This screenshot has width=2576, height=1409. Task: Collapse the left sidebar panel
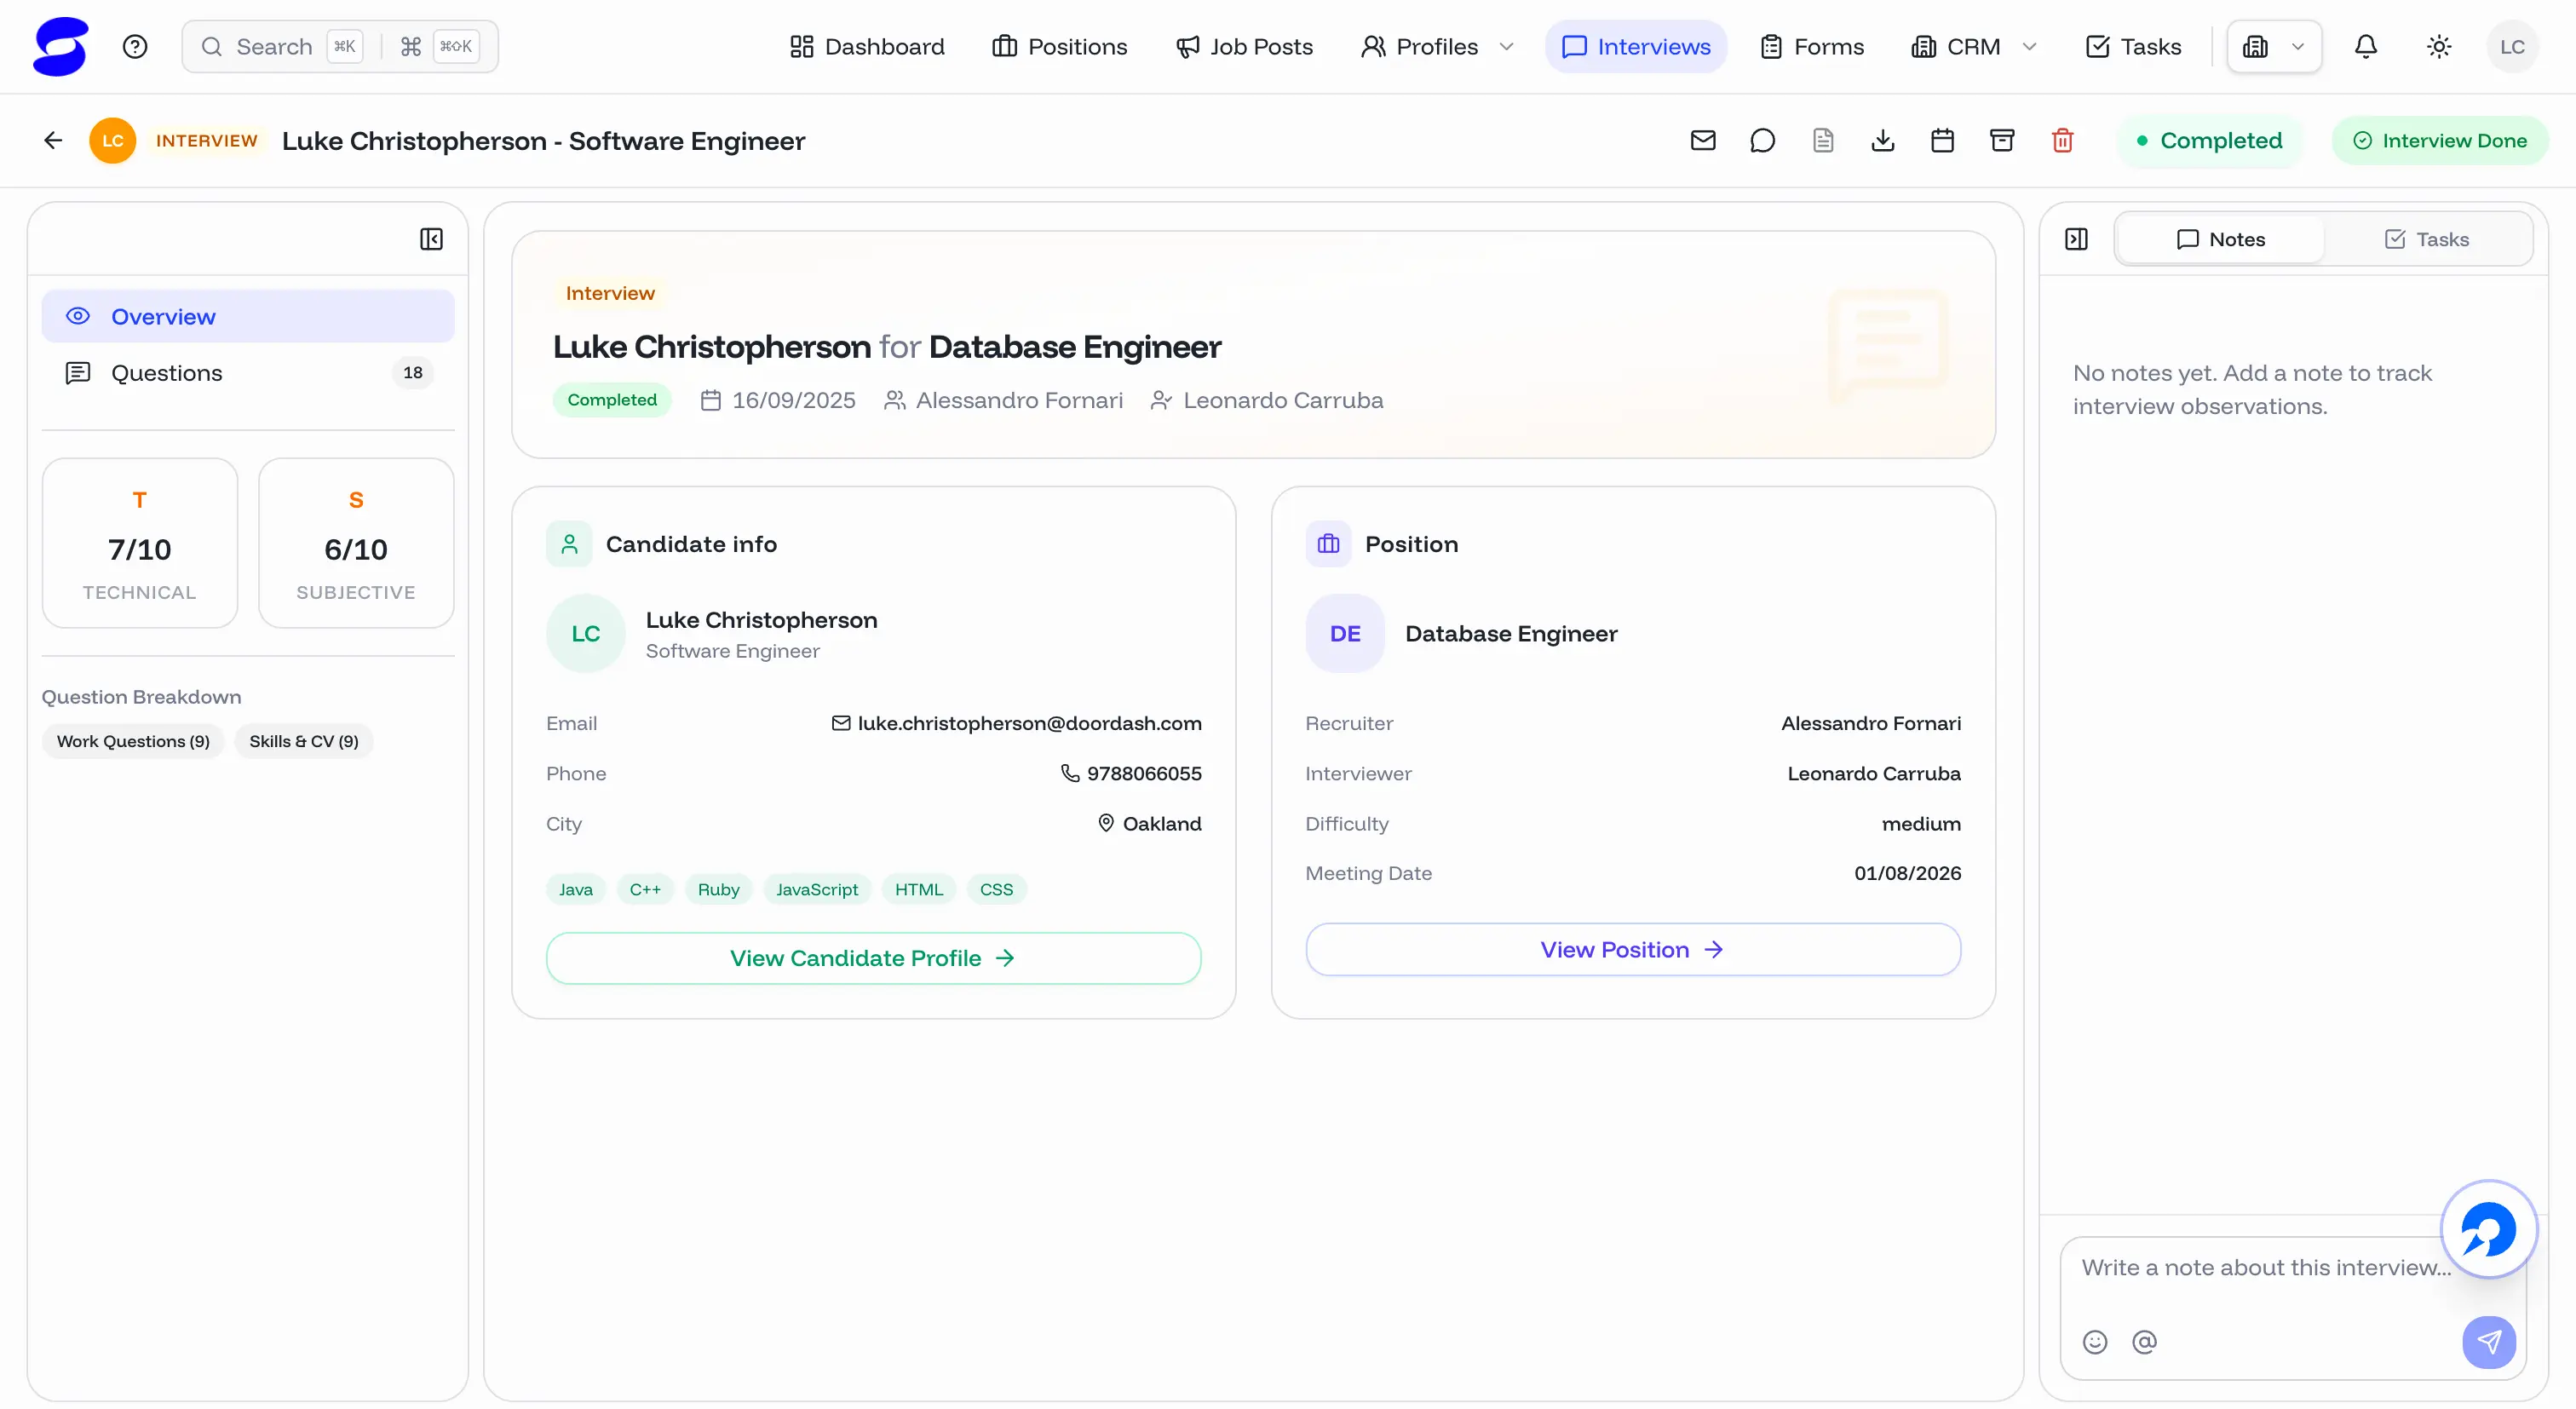pos(431,239)
